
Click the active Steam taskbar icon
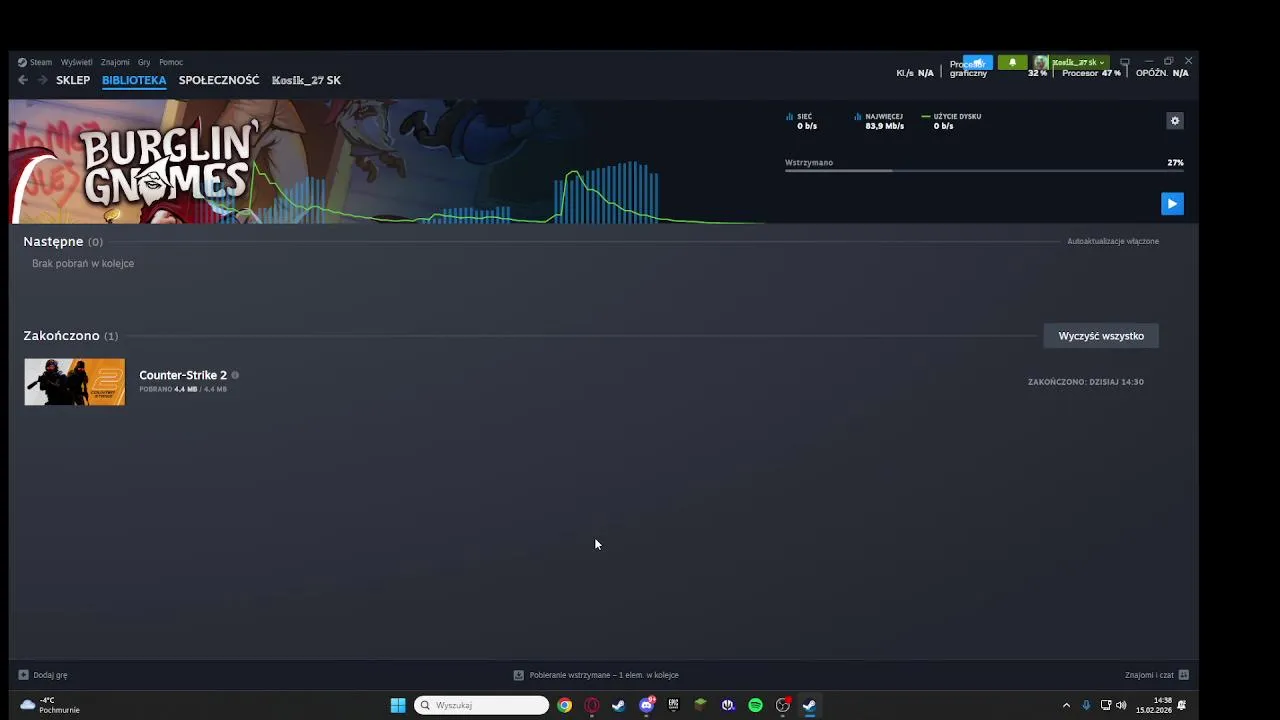[809, 705]
